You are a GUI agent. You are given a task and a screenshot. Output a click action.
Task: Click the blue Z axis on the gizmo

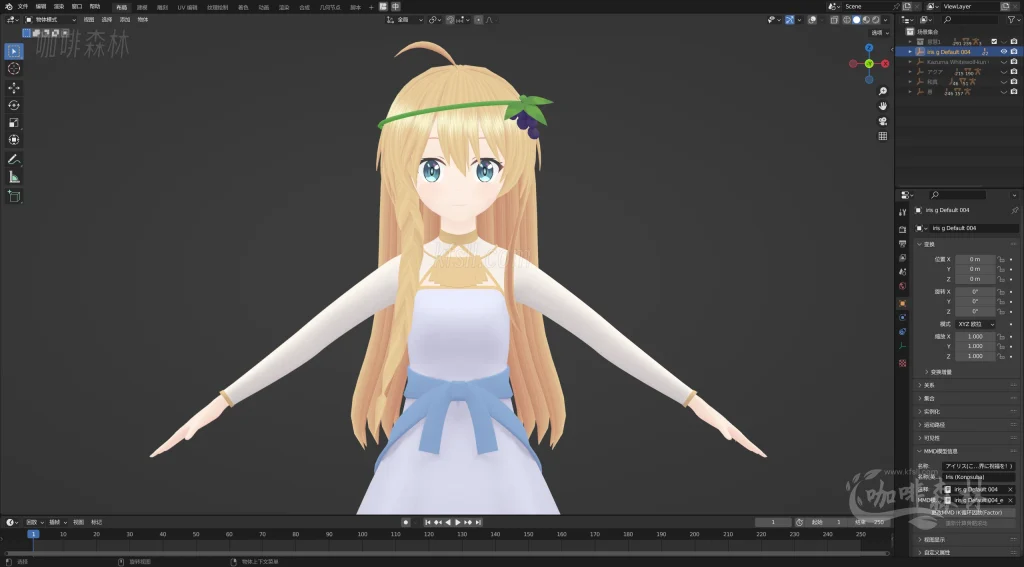(x=869, y=48)
